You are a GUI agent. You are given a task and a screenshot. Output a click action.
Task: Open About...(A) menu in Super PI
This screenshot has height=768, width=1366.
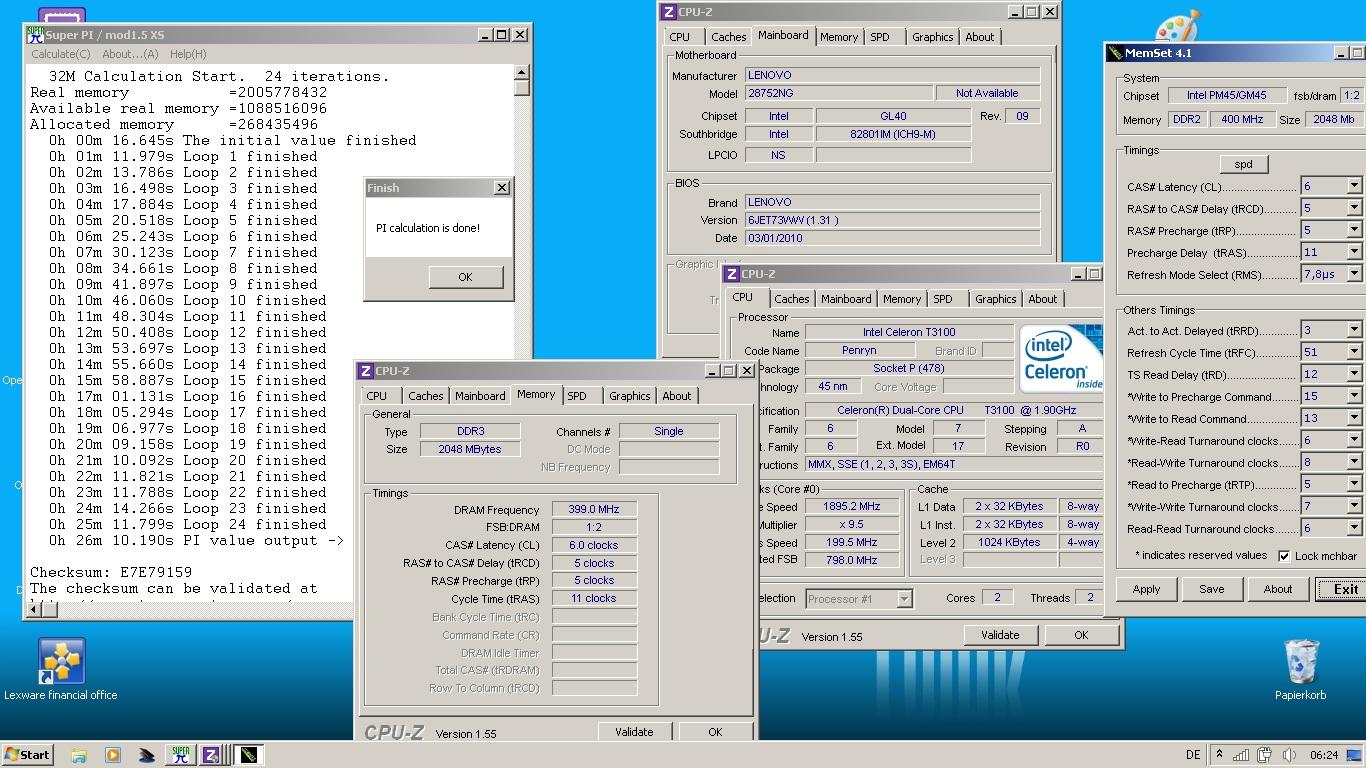click(130, 54)
